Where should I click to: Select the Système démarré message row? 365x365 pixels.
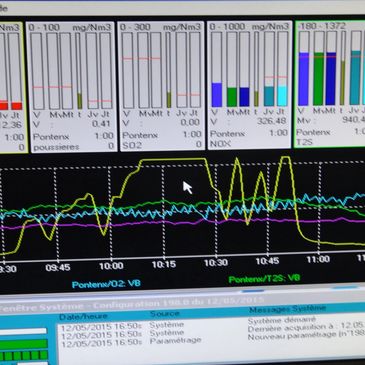[x=283, y=320]
